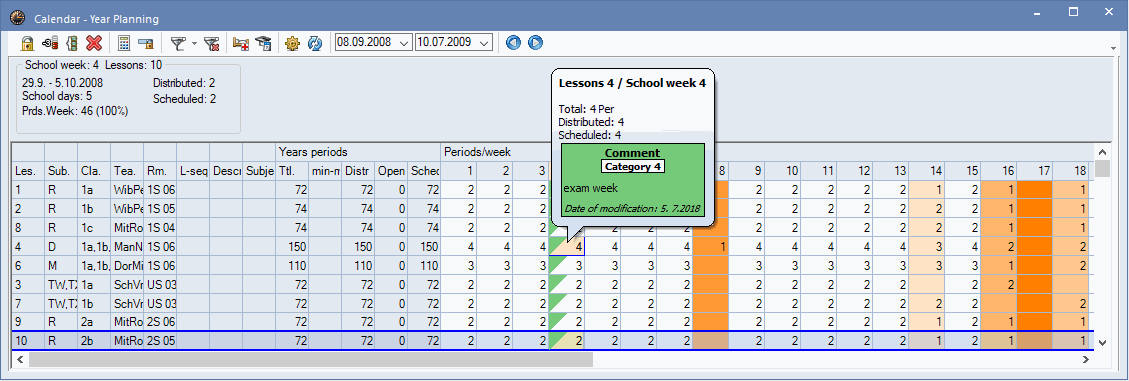Viewport: 1129px width, 381px height.
Task: Click light orange week 14 cell in lesson 1
Action: [x=927, y=190]
